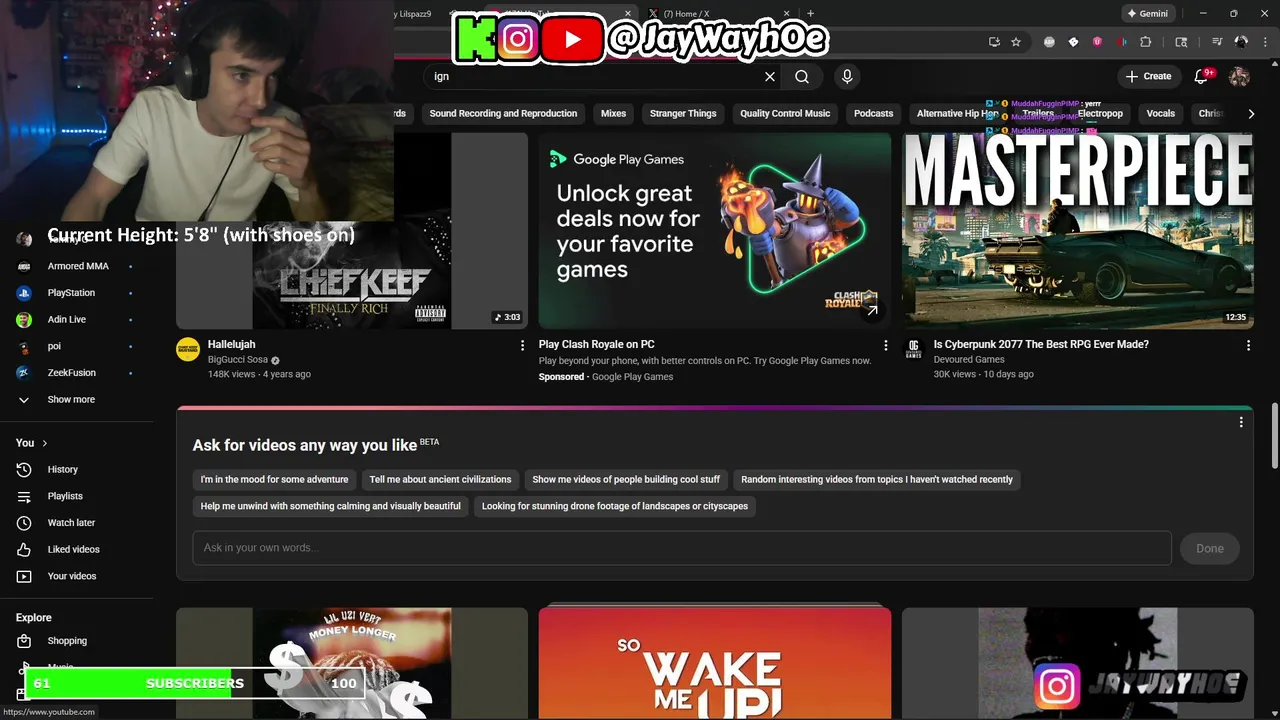Click the Create button
Viewport: 1280px width, 720px height.
click(1148, 76)
